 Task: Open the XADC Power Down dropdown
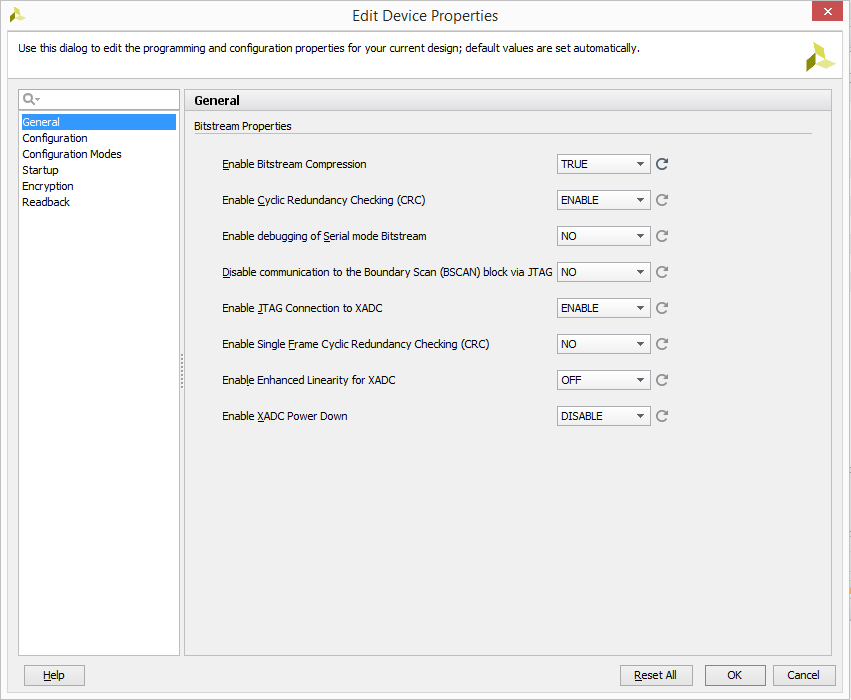(604, 416)
